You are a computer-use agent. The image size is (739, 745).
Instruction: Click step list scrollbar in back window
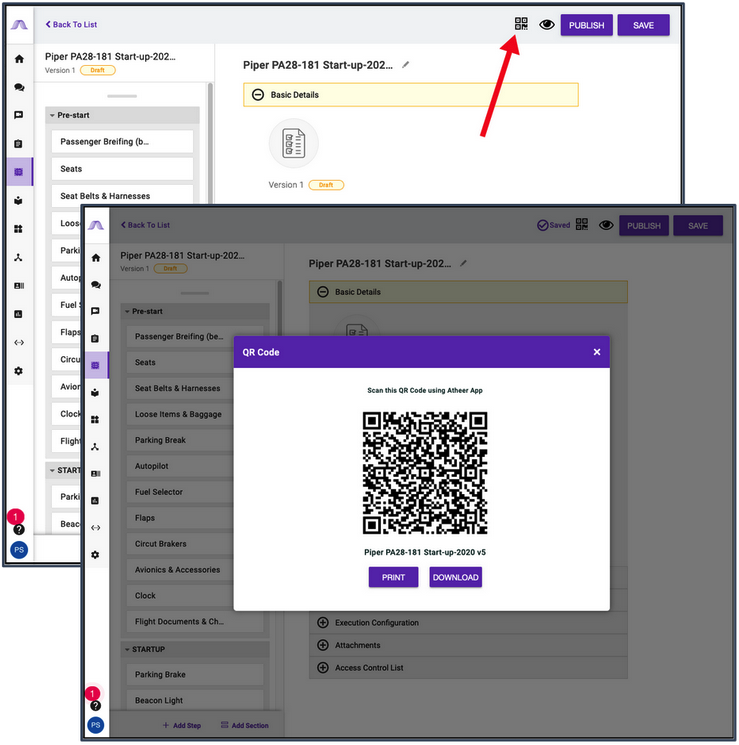(210, 143)
